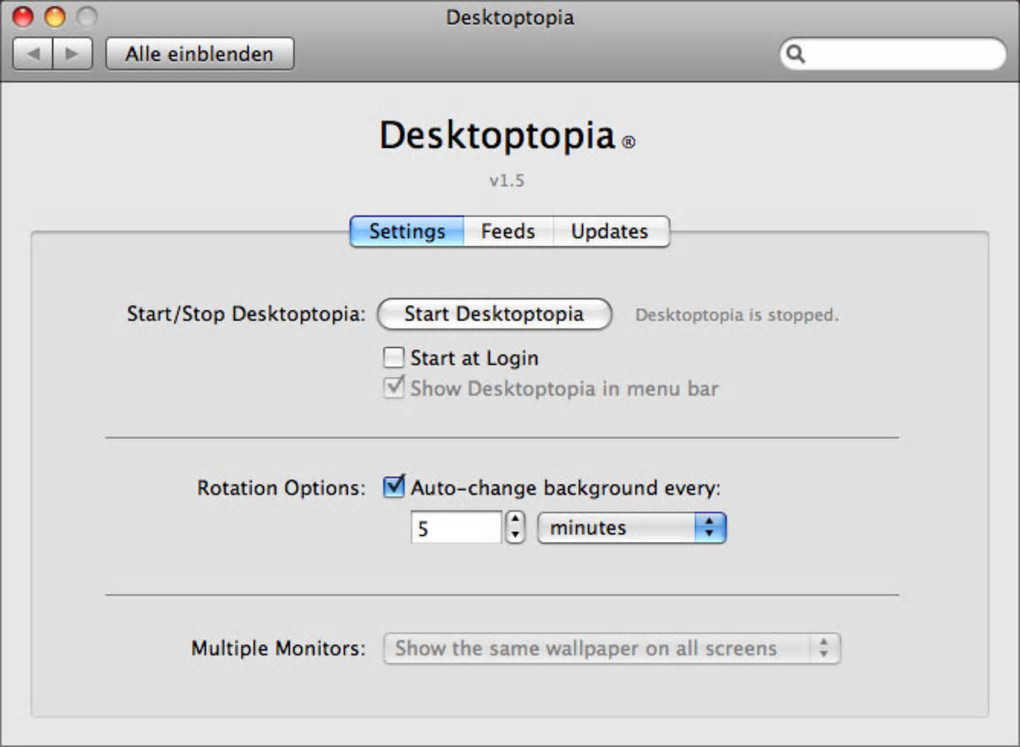1020x747 pixels.
Task: Enable the Start at Login checkbox
Action: coord(394,357)
